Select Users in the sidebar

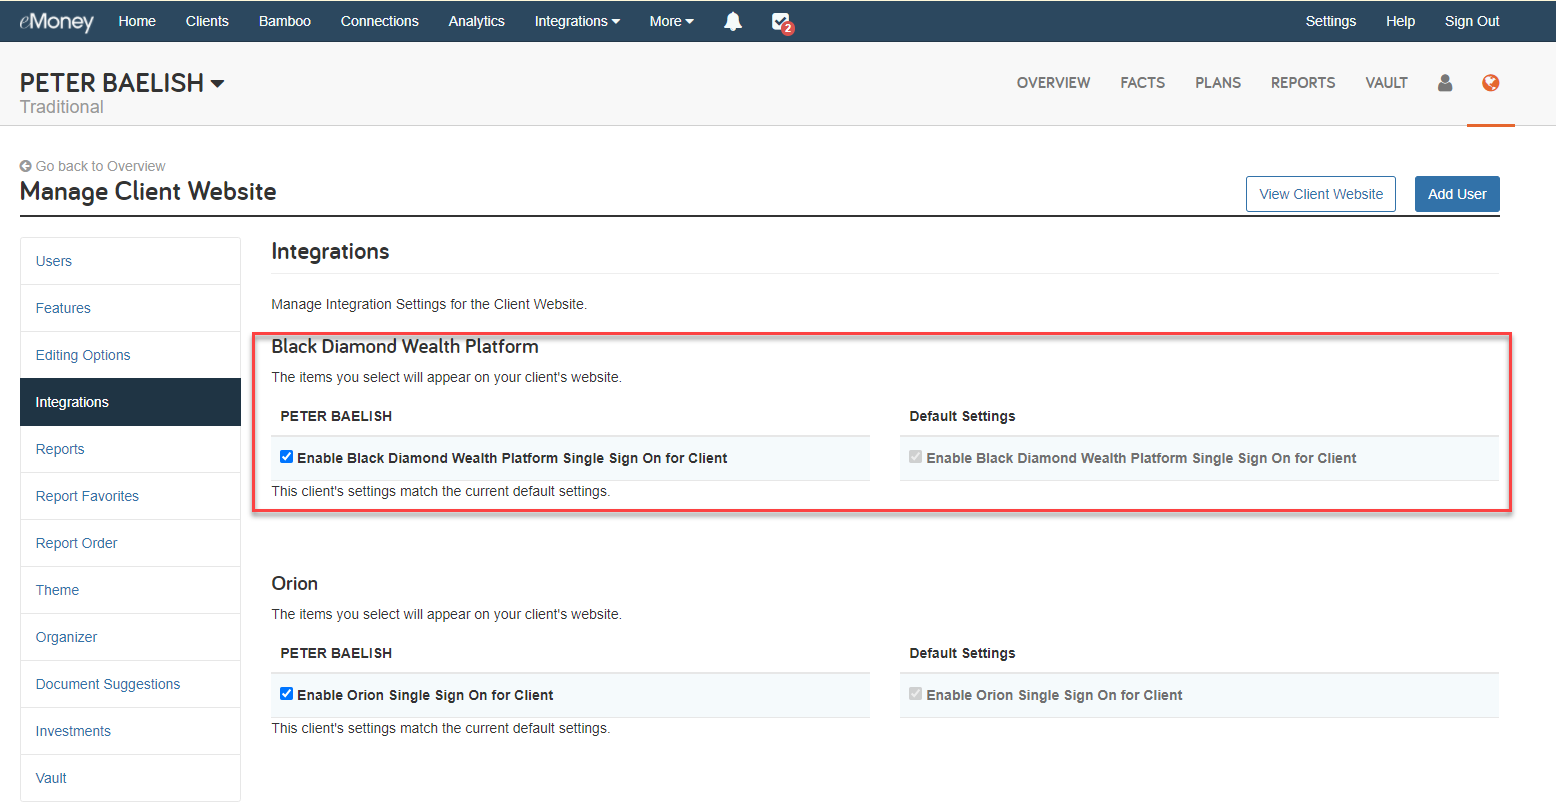click(x=130, y=261)
